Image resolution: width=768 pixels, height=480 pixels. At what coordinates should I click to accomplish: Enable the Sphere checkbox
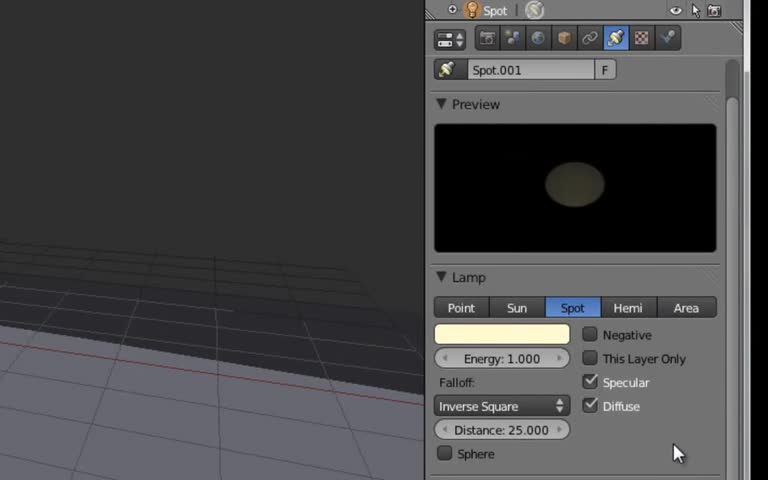tap(444, 453)
